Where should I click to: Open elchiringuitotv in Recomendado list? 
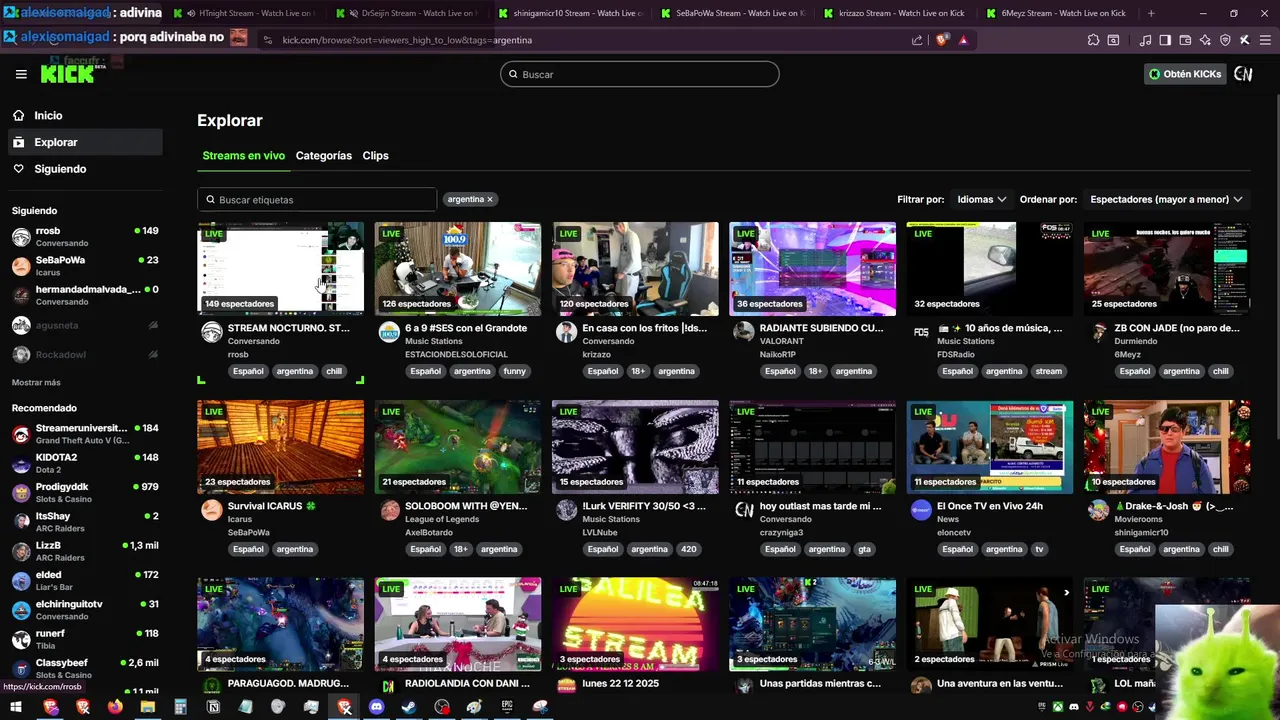click(x=84, y=610)
